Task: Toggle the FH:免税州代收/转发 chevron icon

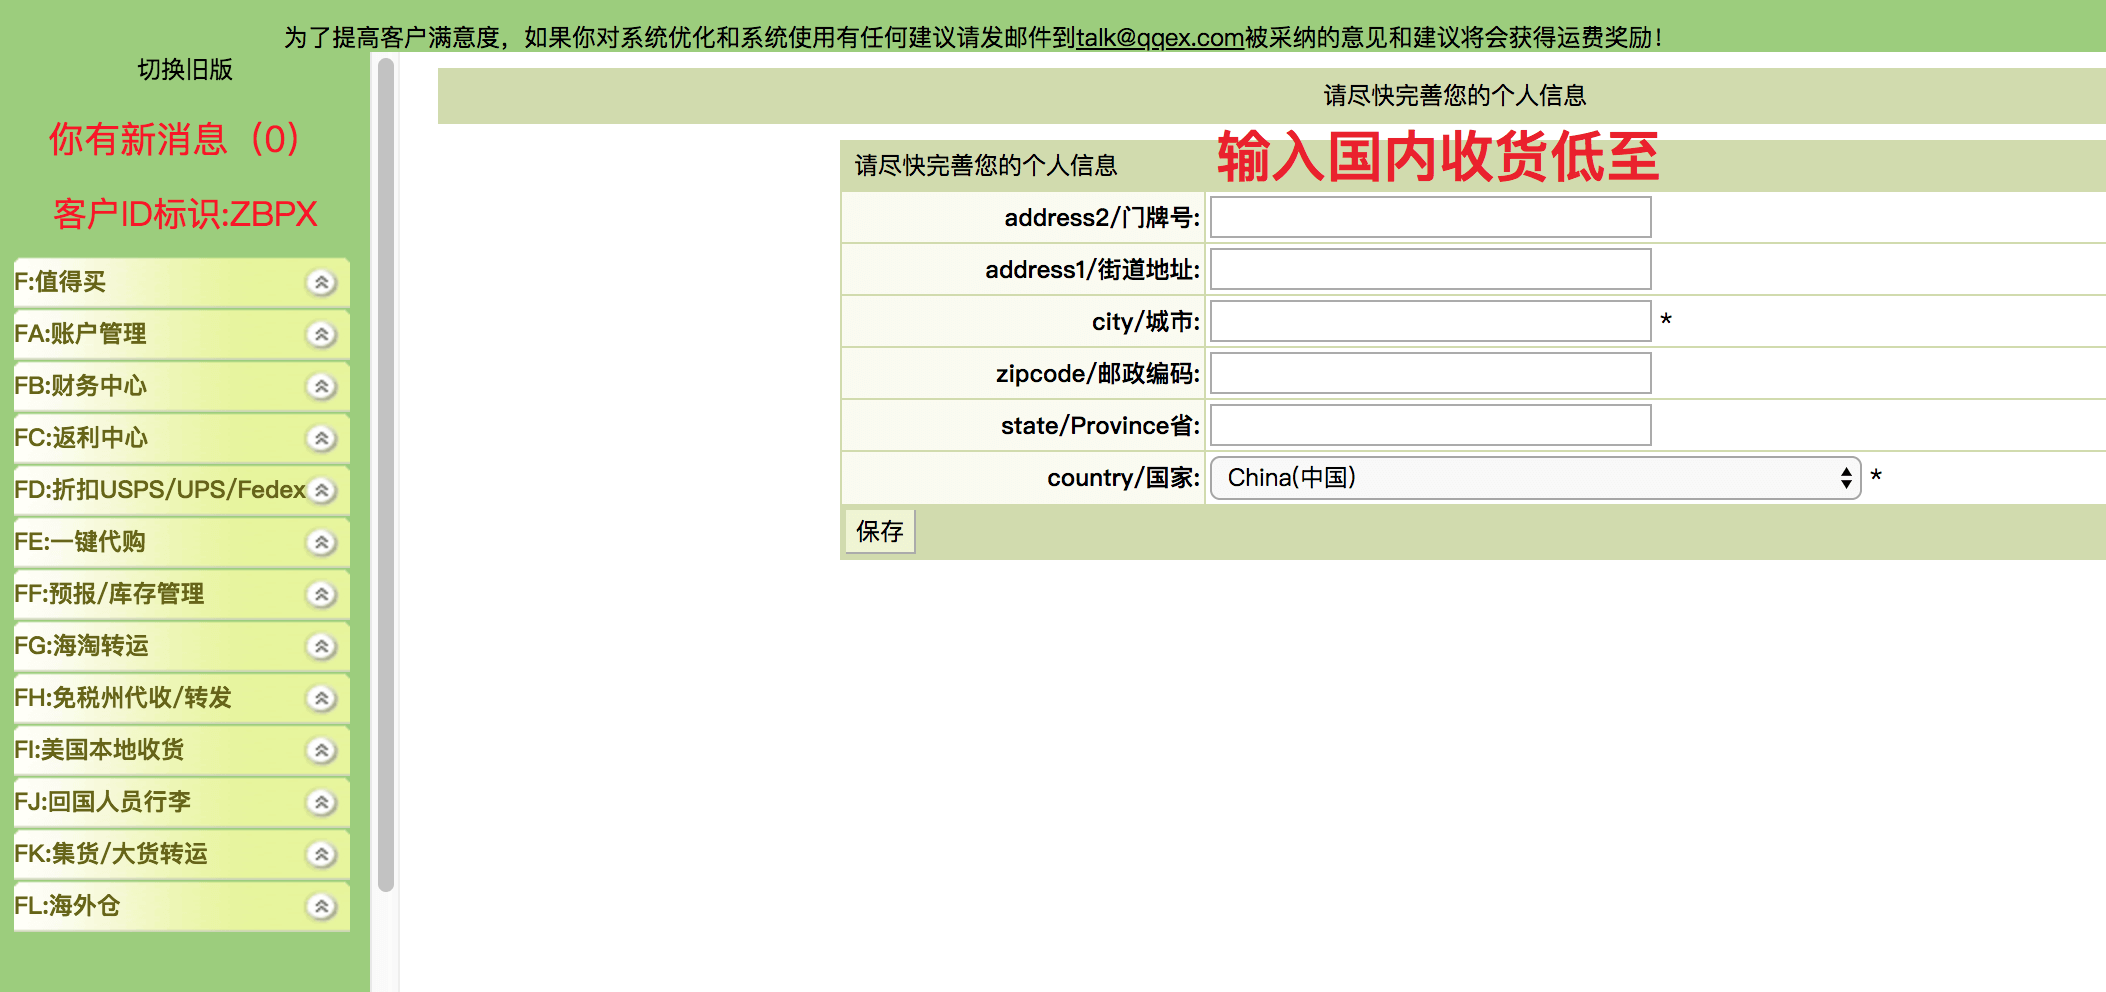Action: (321, 699)
